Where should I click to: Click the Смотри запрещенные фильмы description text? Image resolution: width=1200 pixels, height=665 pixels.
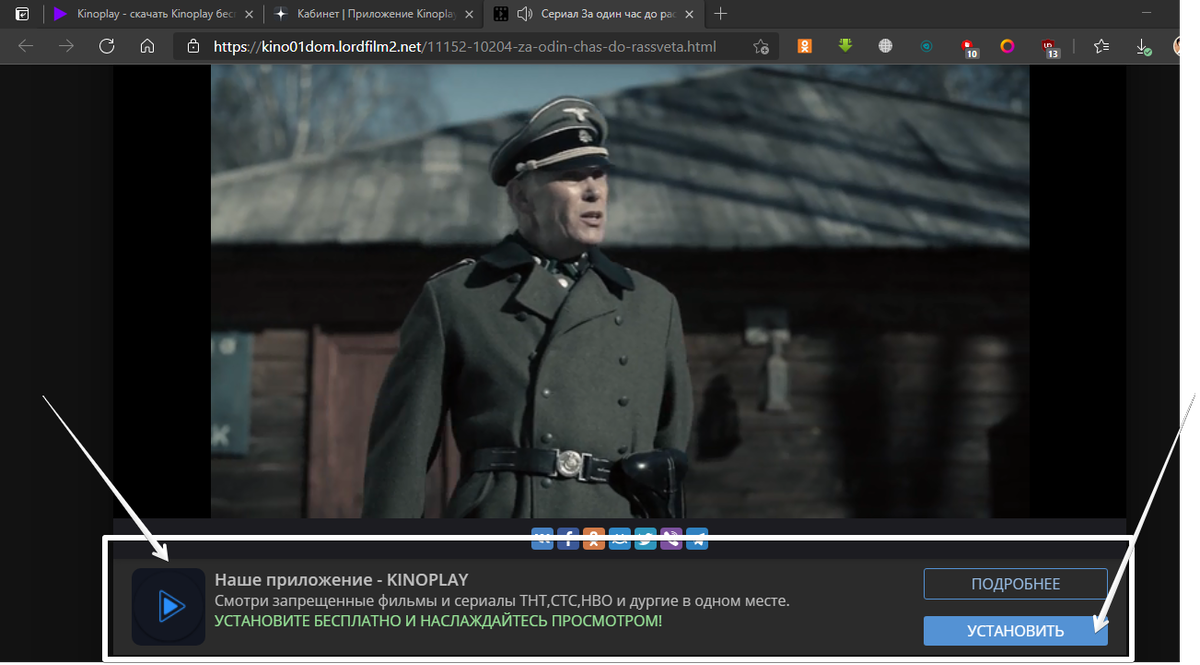click(502, 601)
